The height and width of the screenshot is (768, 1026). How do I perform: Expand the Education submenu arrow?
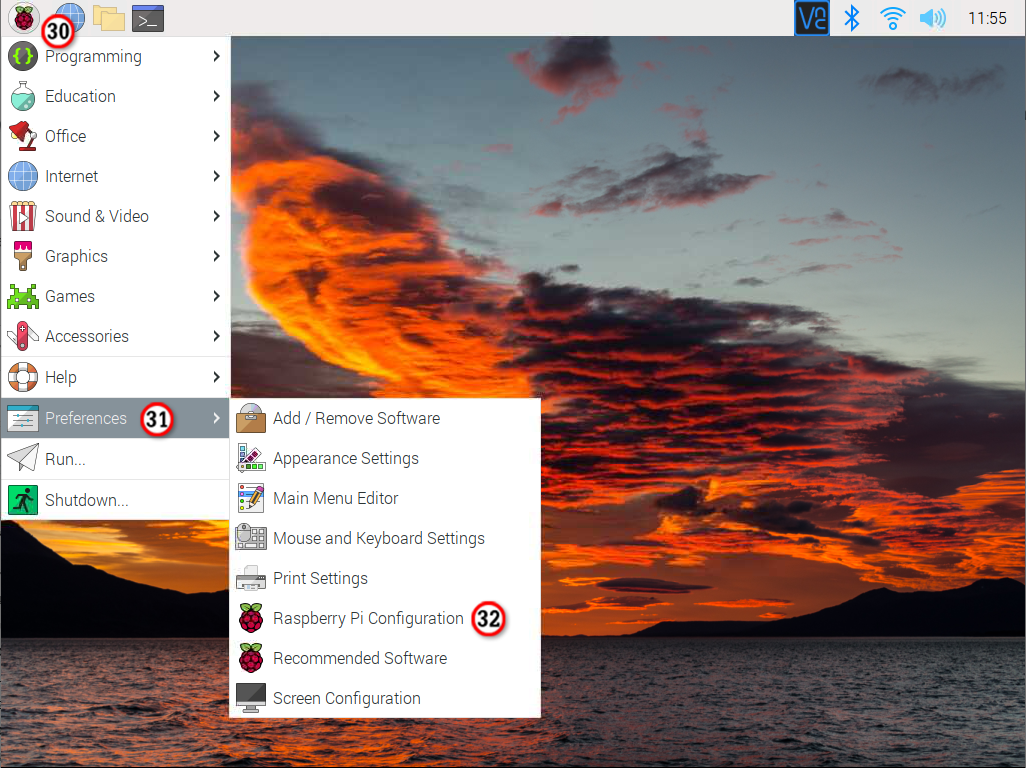click(x=217, y=96)
